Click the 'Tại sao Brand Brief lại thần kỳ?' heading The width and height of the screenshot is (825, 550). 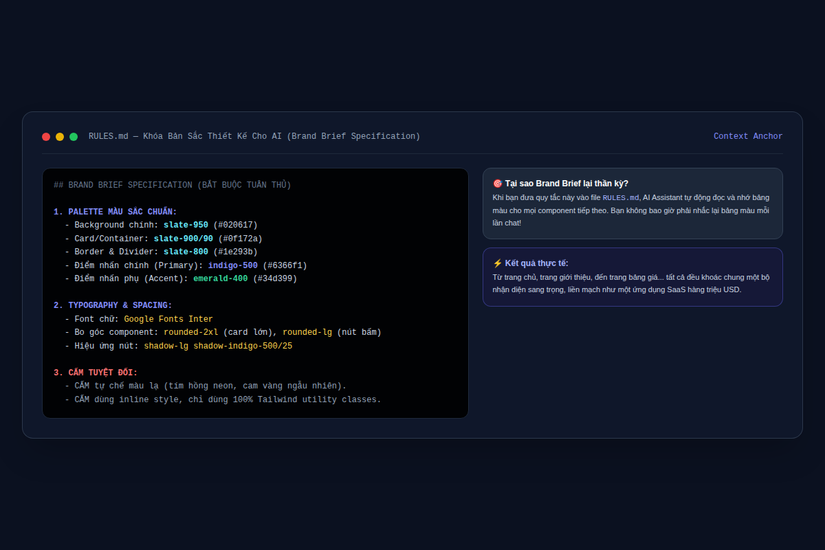coord(567,184)
